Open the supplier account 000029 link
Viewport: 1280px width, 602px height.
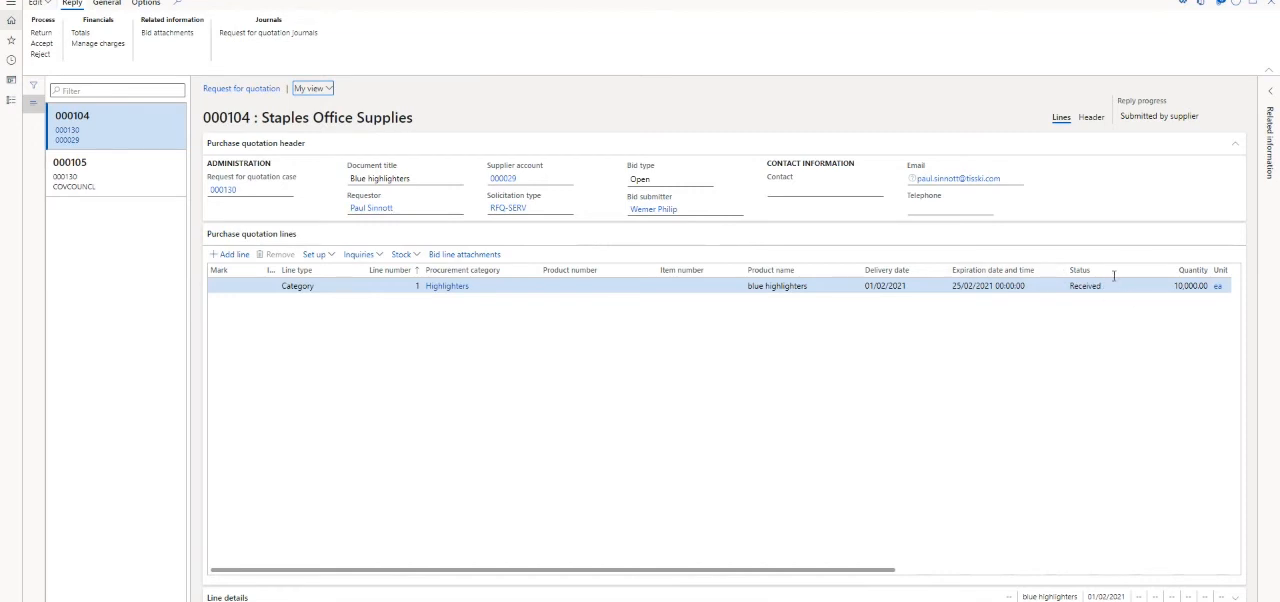coord(503,179)
